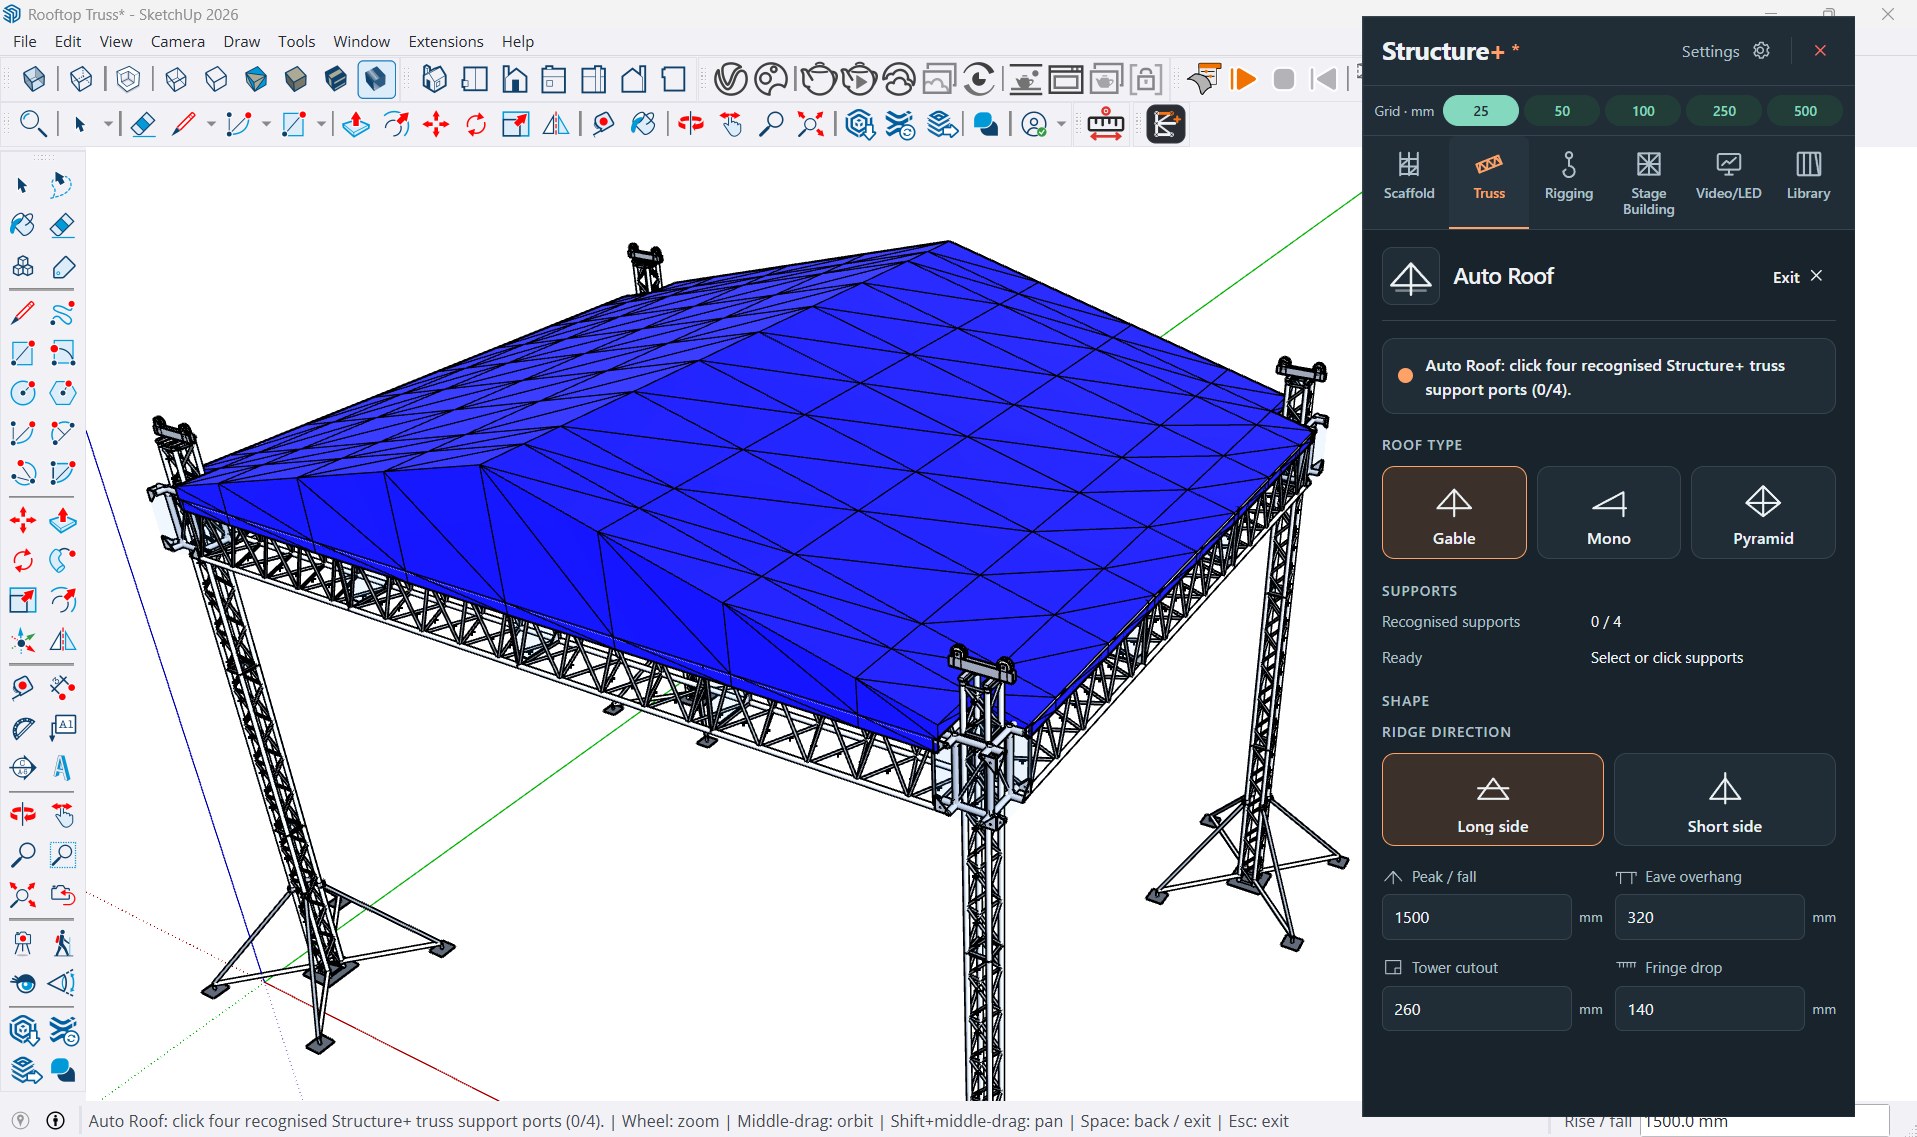Open the Camera menu
This screenshot has height=1137, width=1917.
coord(178,41)
